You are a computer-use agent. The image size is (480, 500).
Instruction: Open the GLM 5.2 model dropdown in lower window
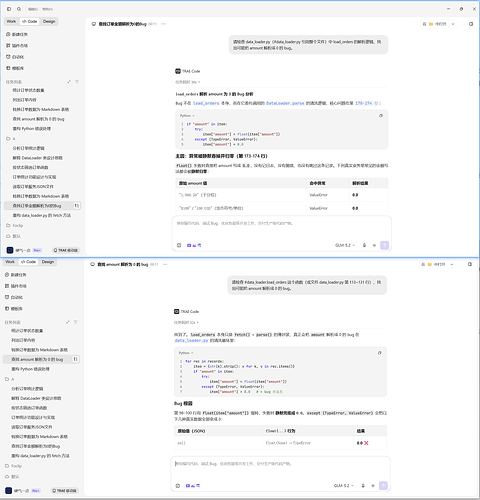coord(343,486)
